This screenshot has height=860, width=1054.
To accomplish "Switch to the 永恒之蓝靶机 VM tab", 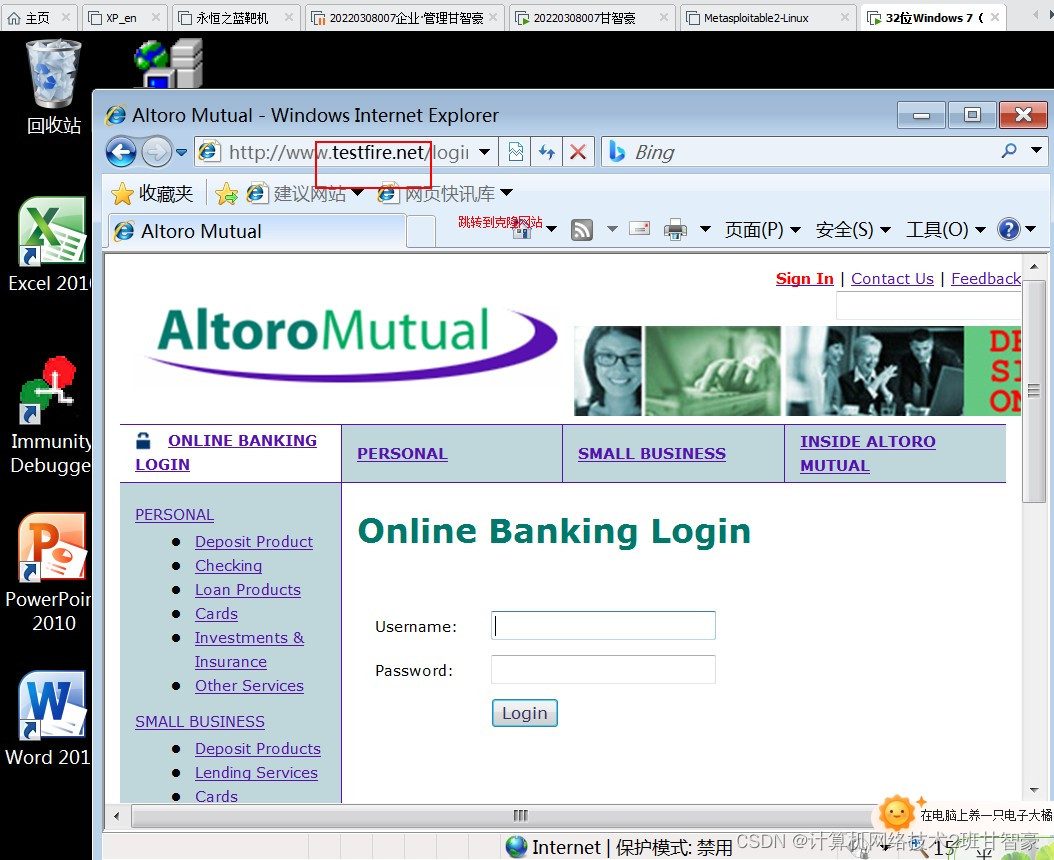I will click(235, 17).
